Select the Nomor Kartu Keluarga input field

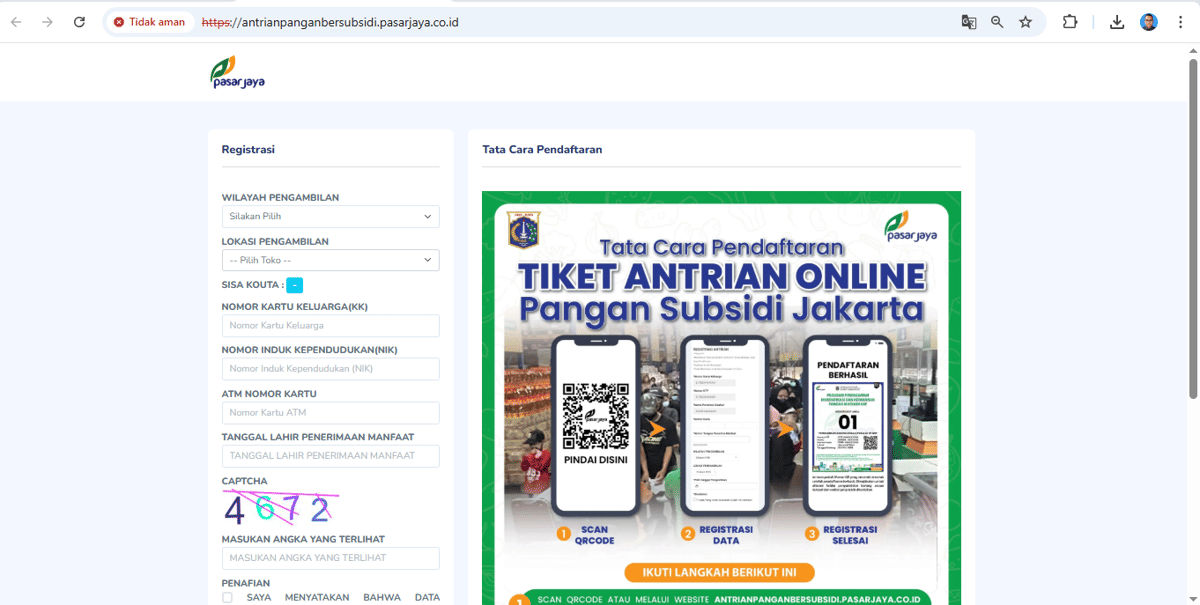(x=330, y=325)
